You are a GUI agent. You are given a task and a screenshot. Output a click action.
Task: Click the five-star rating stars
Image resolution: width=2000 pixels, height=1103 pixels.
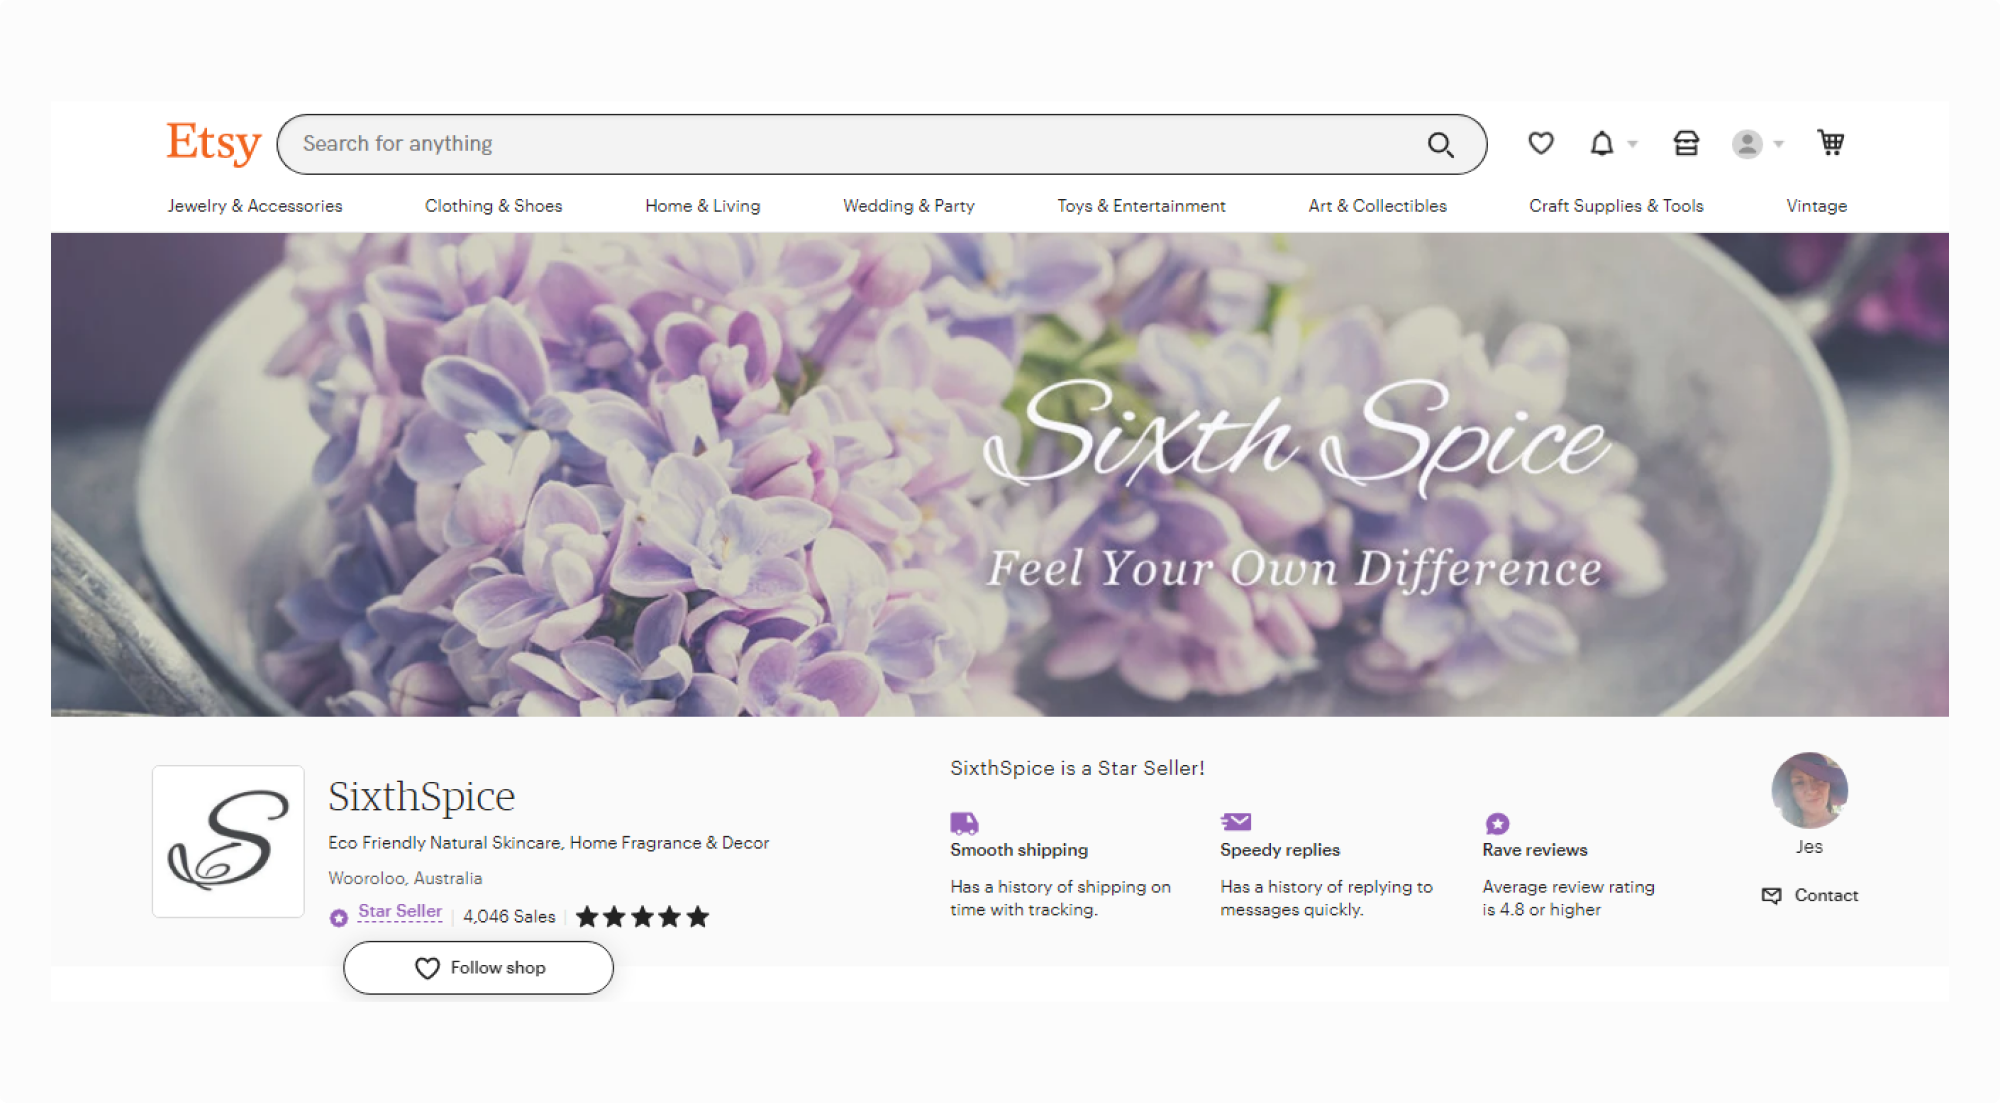[642, 916]
